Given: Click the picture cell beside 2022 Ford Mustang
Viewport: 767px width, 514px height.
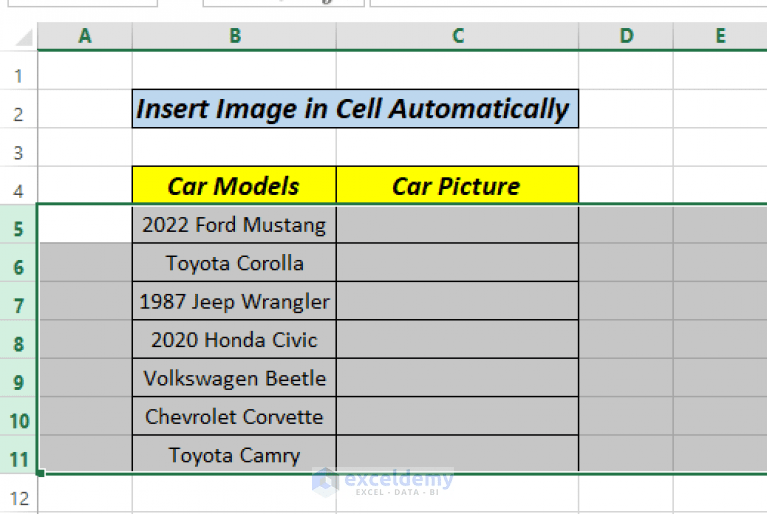Looking at the screenshot, I should click(x=457, y=224).
